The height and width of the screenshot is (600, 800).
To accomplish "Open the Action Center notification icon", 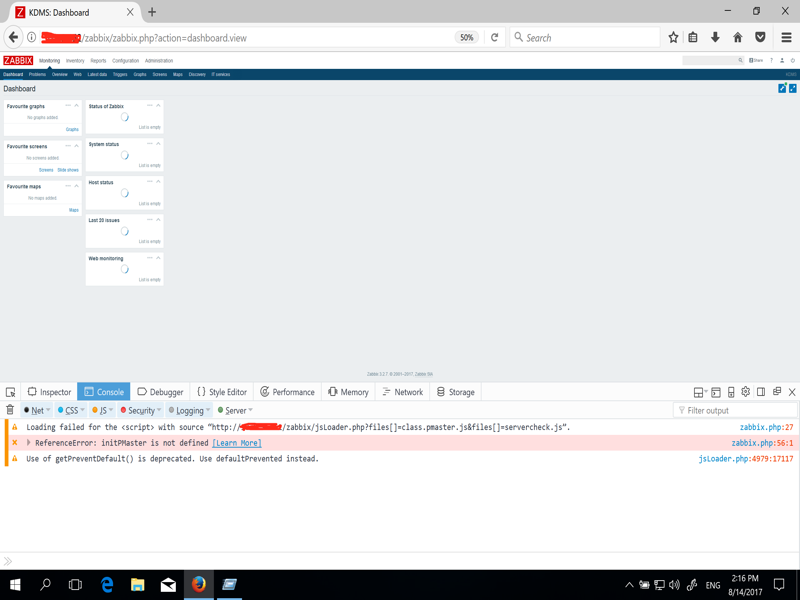I will tap(779, 585).
